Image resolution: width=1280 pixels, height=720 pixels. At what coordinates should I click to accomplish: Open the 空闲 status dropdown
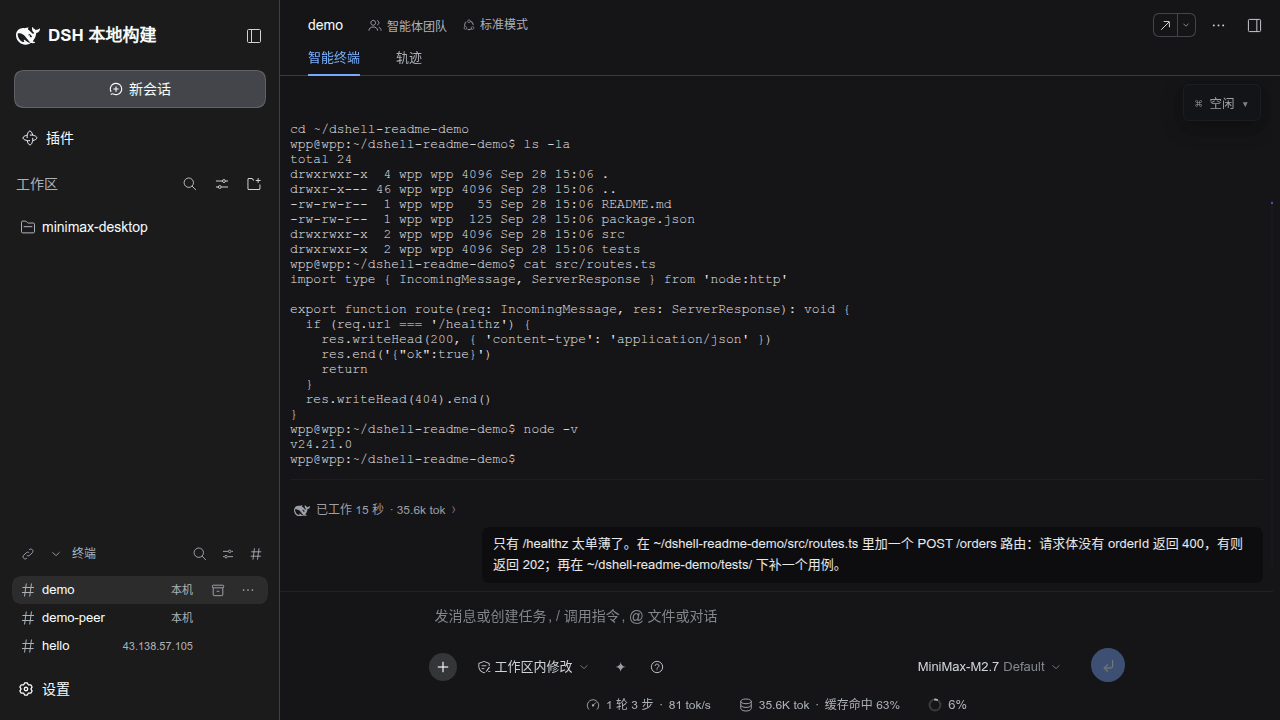pos(1222,103)
